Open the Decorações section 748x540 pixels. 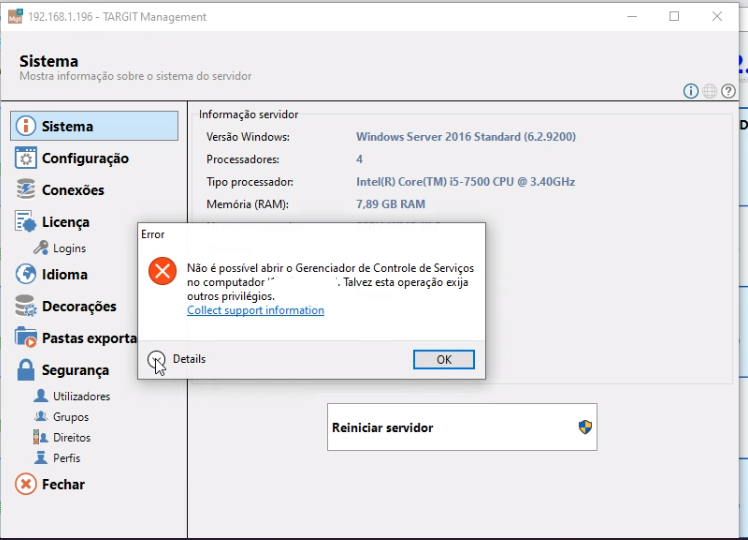(79, 306)
